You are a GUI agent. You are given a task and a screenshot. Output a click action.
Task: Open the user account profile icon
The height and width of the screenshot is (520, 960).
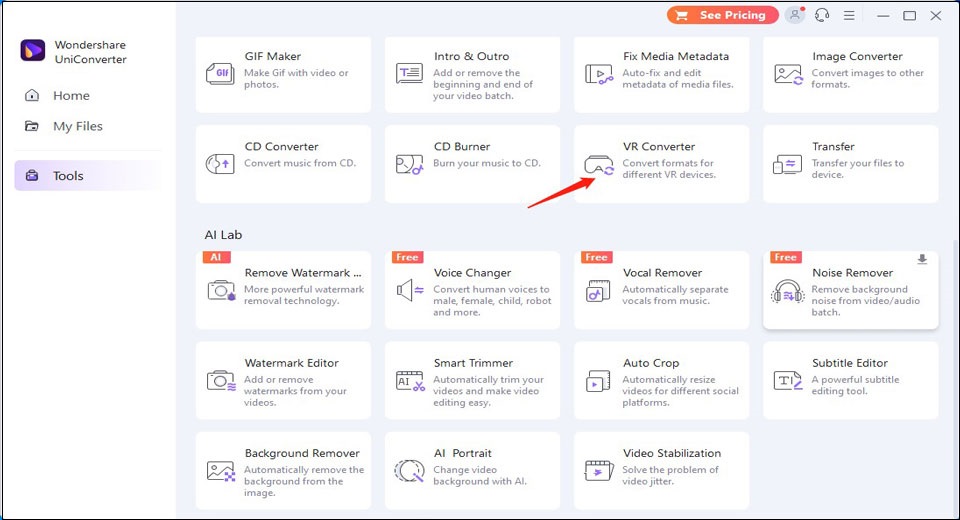click(795, 15)
